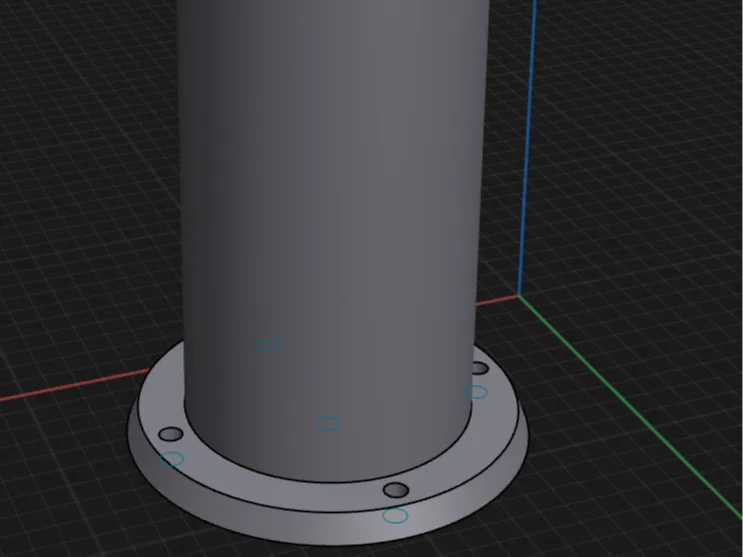Pick the bolt hole at the flange's front

(396, 490)
